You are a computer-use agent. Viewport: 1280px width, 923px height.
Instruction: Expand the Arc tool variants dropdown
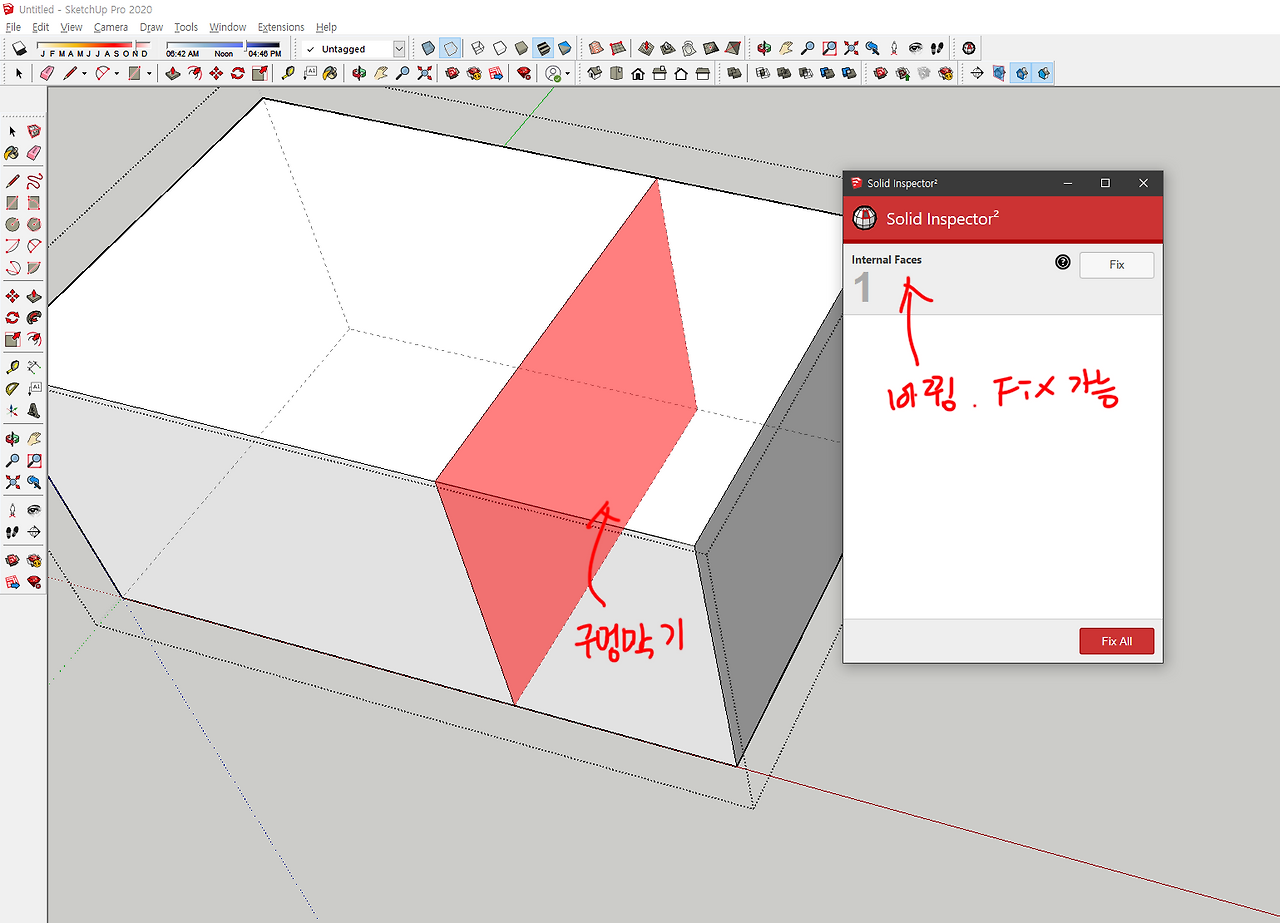(116, 73)
